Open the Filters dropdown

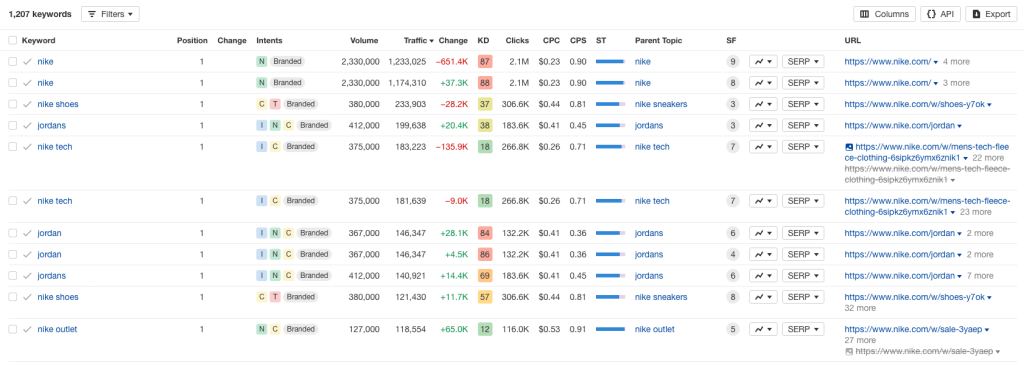[110, 14]
